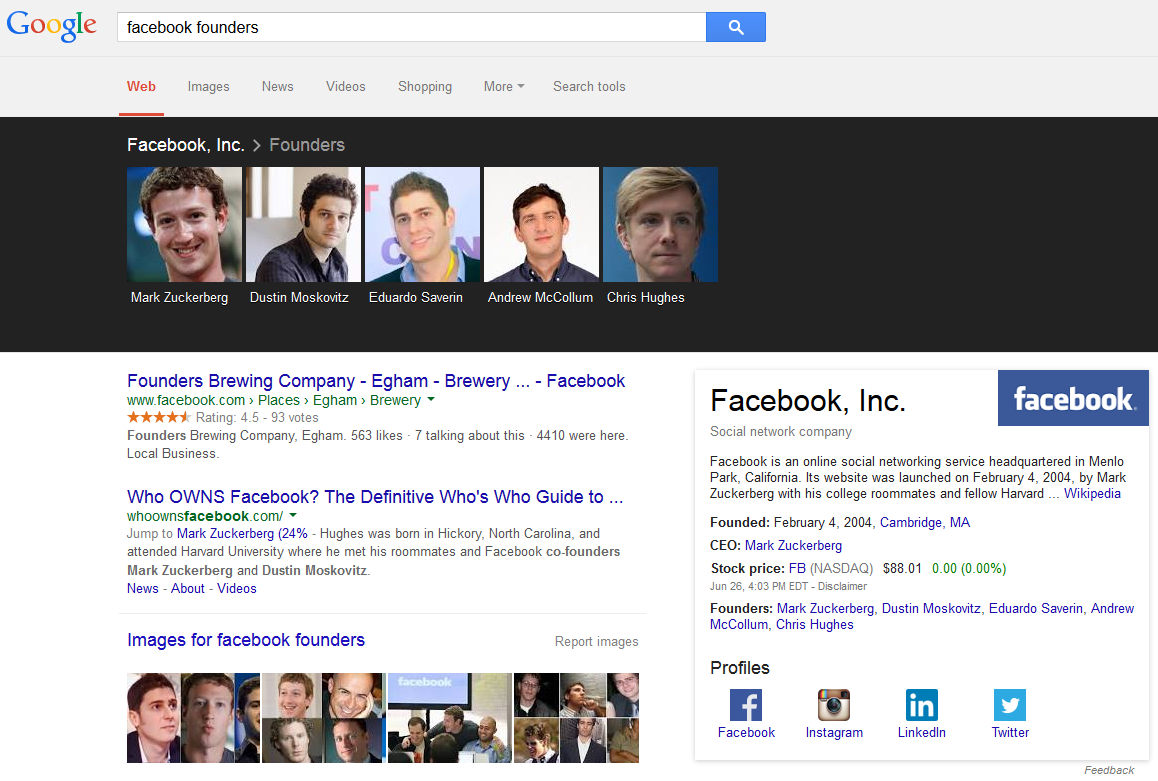Click the Google logo
The height and width of the screenshot is (781, 1158).
52,26
